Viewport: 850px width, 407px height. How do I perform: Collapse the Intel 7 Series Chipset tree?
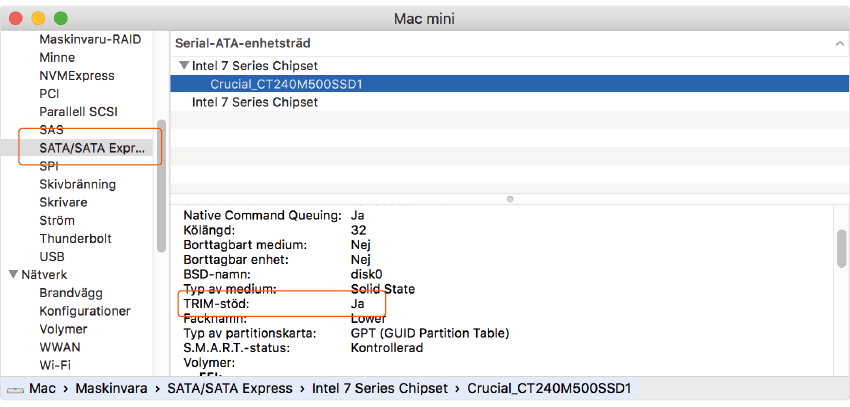(183, 66)
